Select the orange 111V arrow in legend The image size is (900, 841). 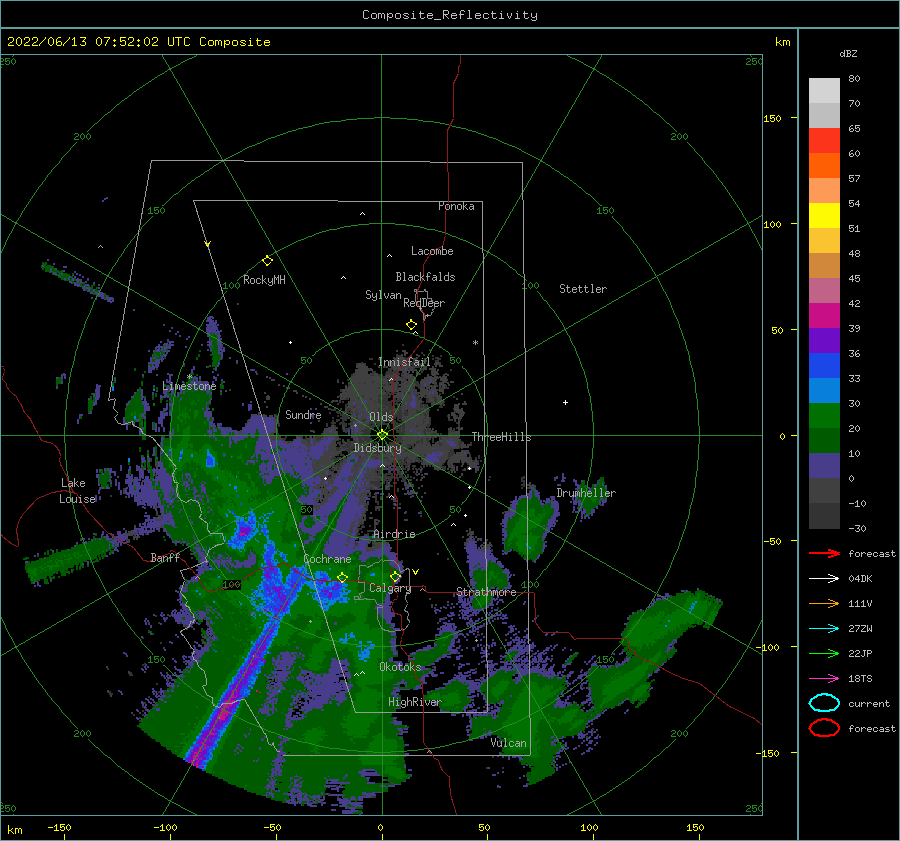click(x=824, y=603)
